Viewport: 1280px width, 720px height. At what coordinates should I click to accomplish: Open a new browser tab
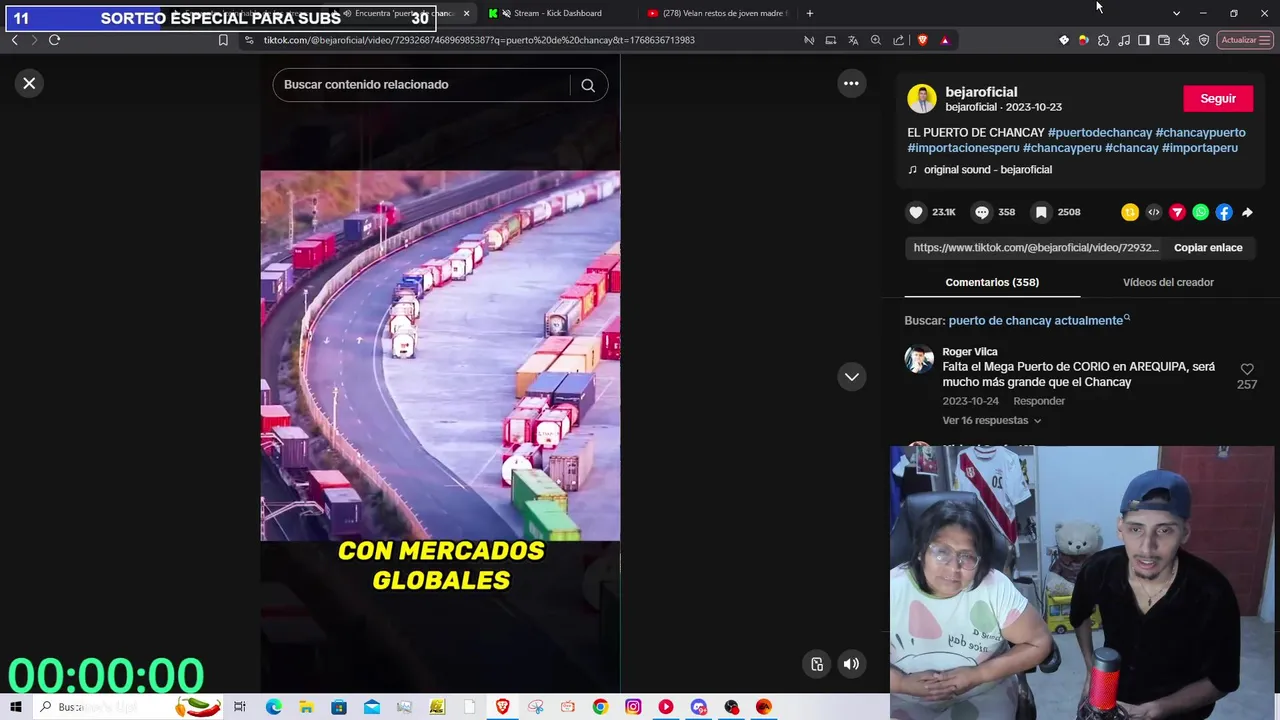pyautogui.click(x=810, y=13)
